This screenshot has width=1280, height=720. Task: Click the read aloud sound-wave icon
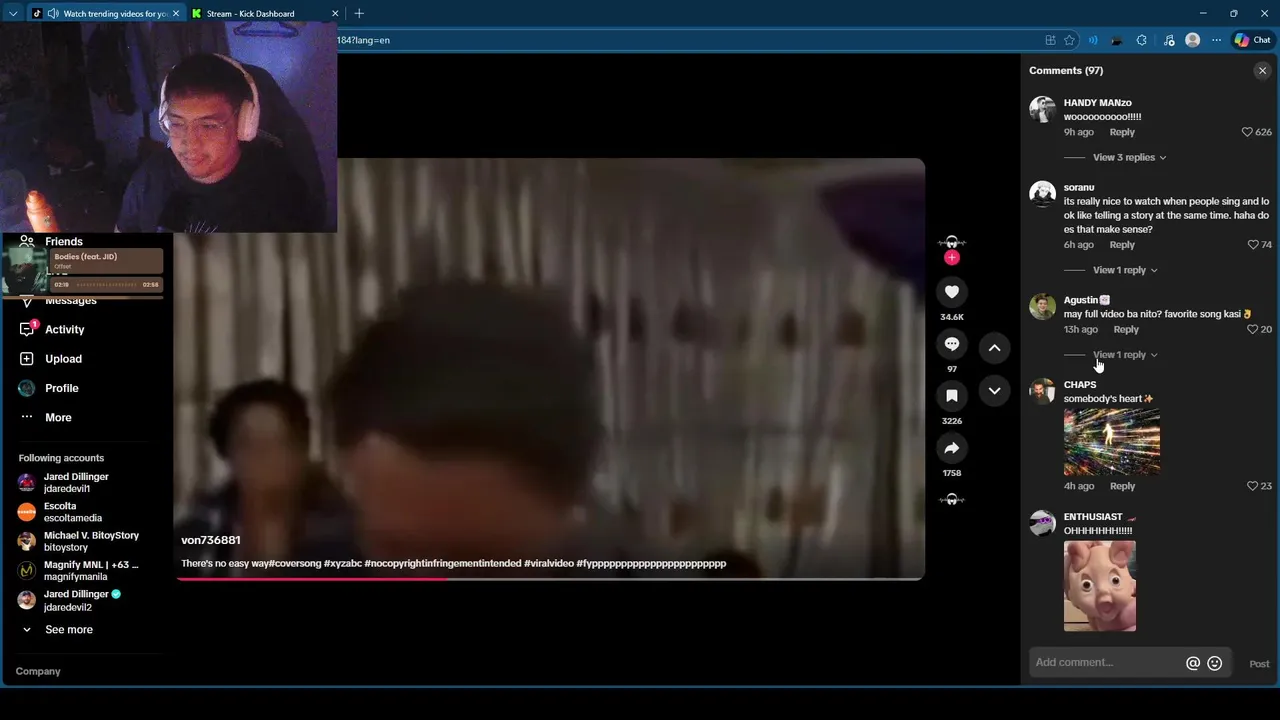(1093, 40)
